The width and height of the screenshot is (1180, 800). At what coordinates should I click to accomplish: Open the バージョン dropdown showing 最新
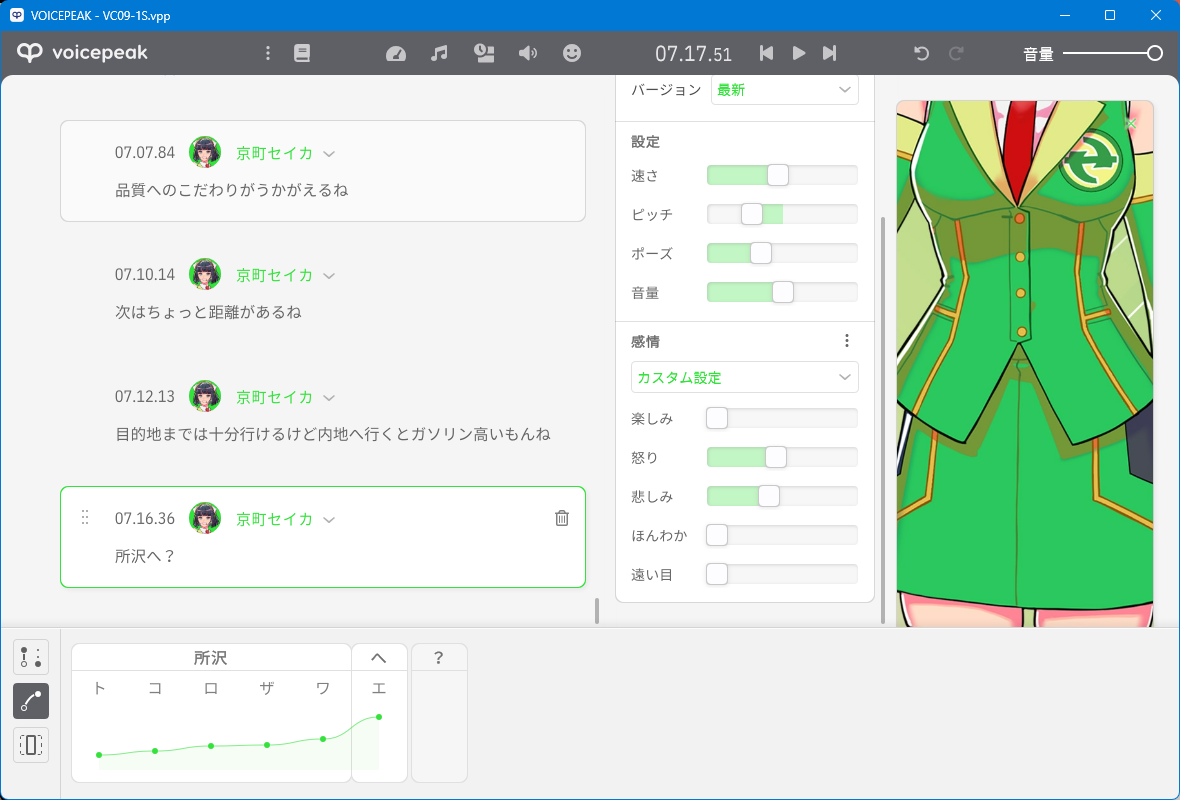(784, 90)
